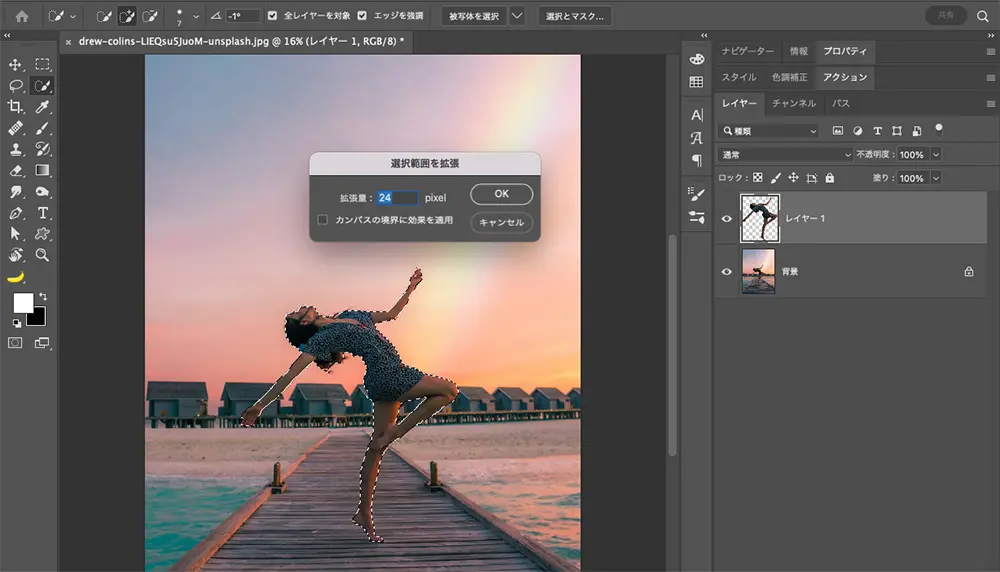Open the ナビゲーター panel tab
The width and height of the screenshot is (1000, 572).
[x=748, y=51]
